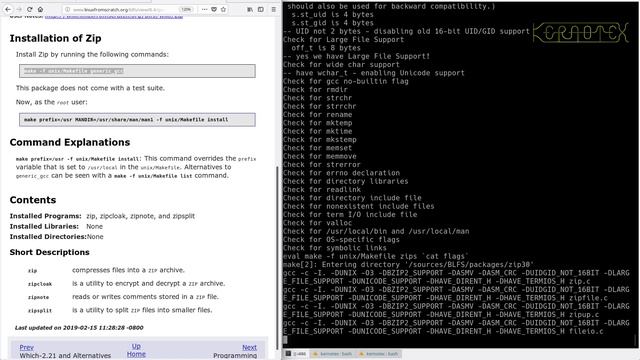Bookmark this page with the star icon
Viewport: 640px width, 360px height.
coord(223,9)
